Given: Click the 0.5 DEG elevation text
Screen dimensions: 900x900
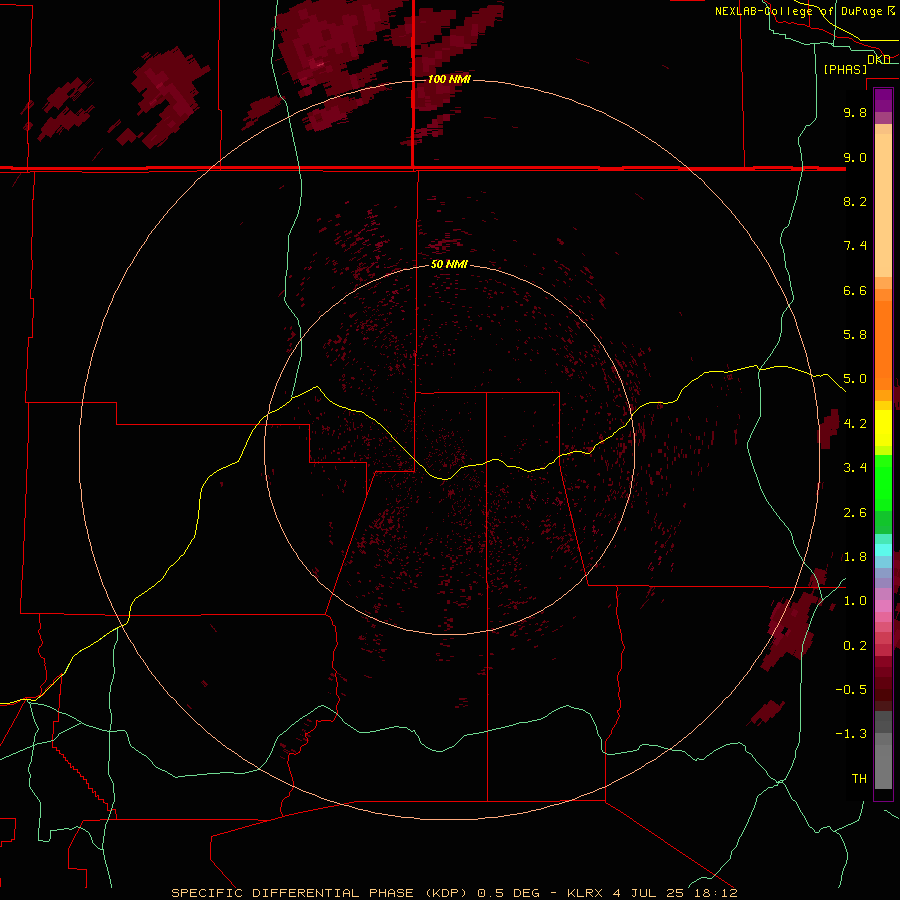Looking at the screenshot, I should coord(509,893).
